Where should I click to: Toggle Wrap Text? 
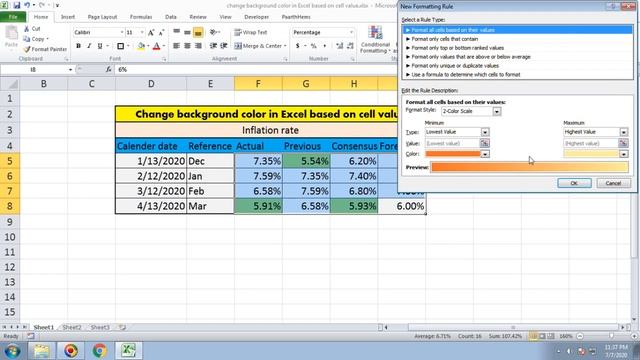click(x=251, y=32)
